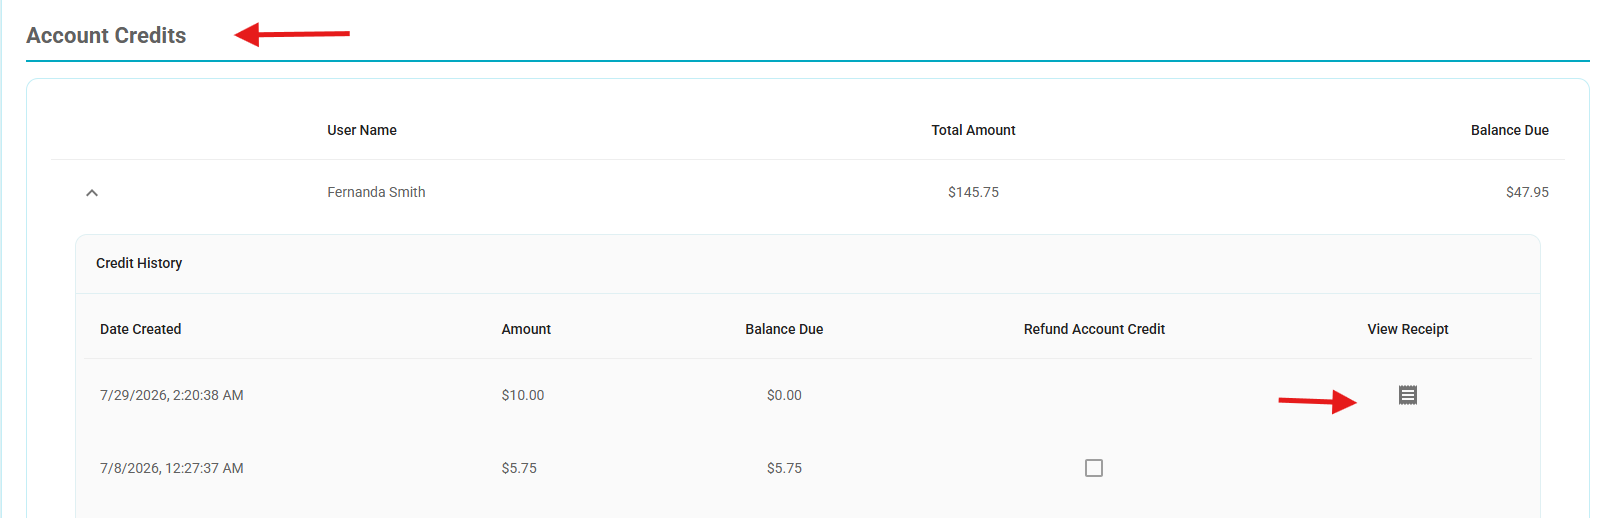Collapse the Fernanda Smith row with the chevron
Screen dimensions: 1606x518
coord(92,192)
